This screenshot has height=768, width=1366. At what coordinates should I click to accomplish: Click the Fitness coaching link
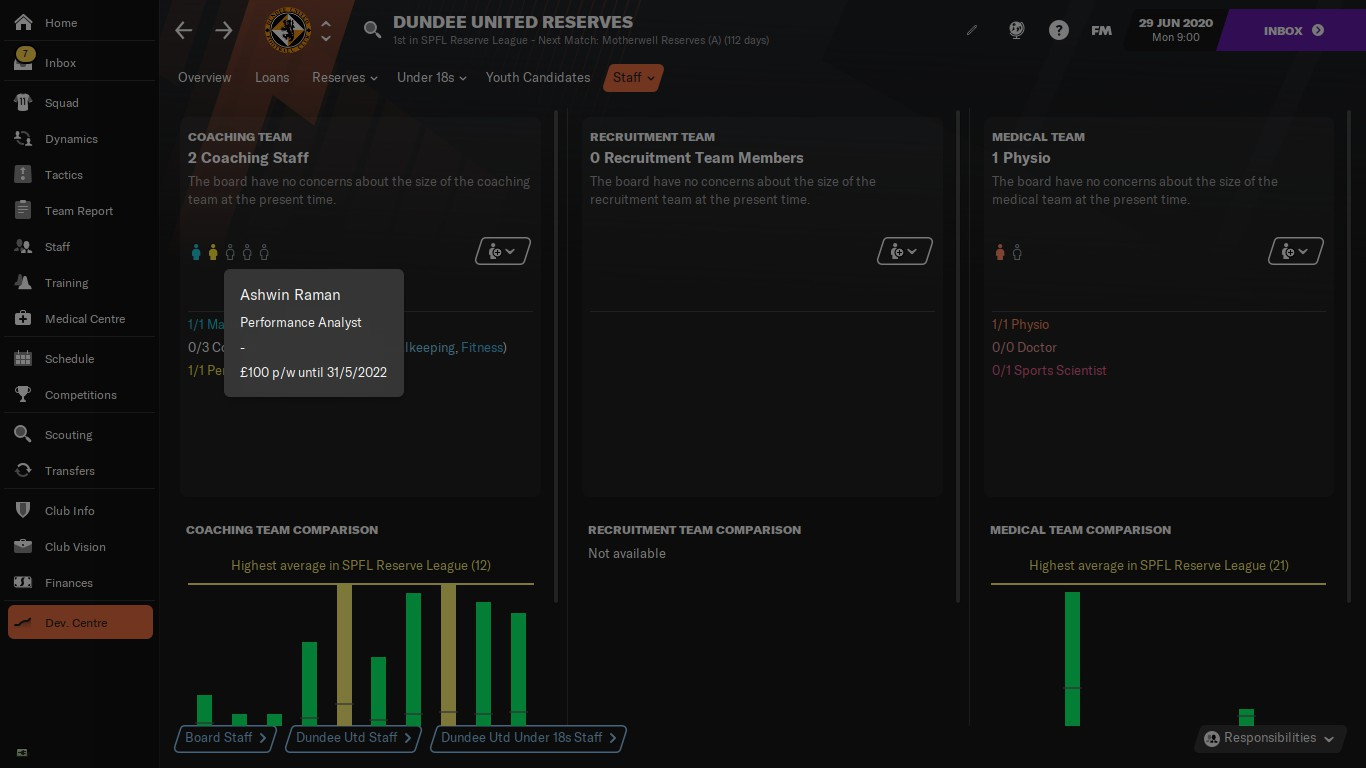[x=481, y=347]
